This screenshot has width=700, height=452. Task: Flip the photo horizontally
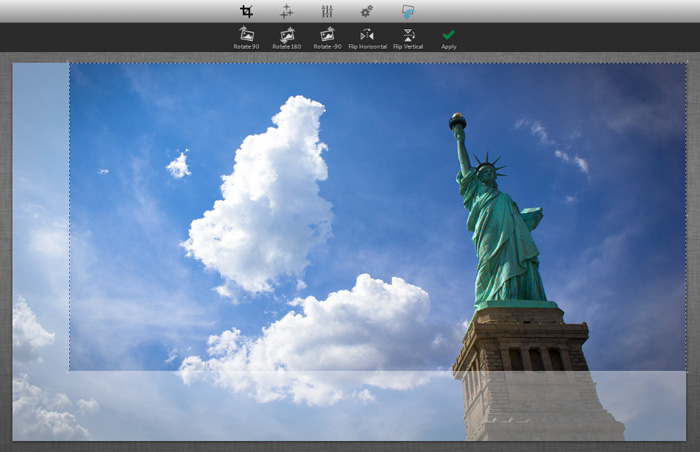pos(367,38)
